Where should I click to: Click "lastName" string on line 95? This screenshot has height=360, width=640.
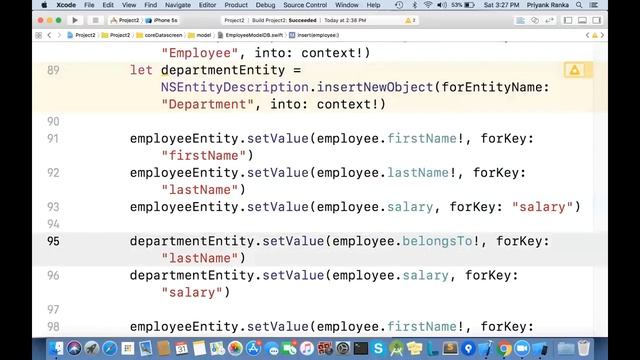point(200,258)
